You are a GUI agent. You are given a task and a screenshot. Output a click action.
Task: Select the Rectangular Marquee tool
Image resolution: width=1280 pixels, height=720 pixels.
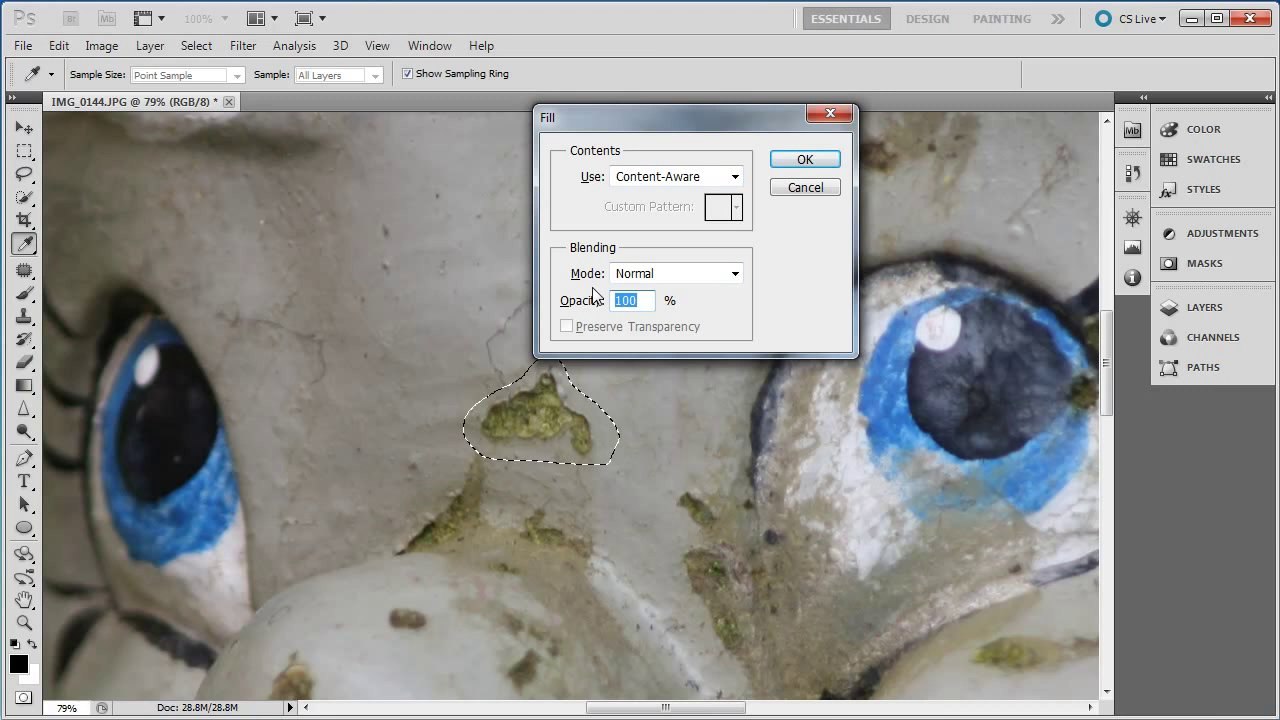click(x=24, y=151)
